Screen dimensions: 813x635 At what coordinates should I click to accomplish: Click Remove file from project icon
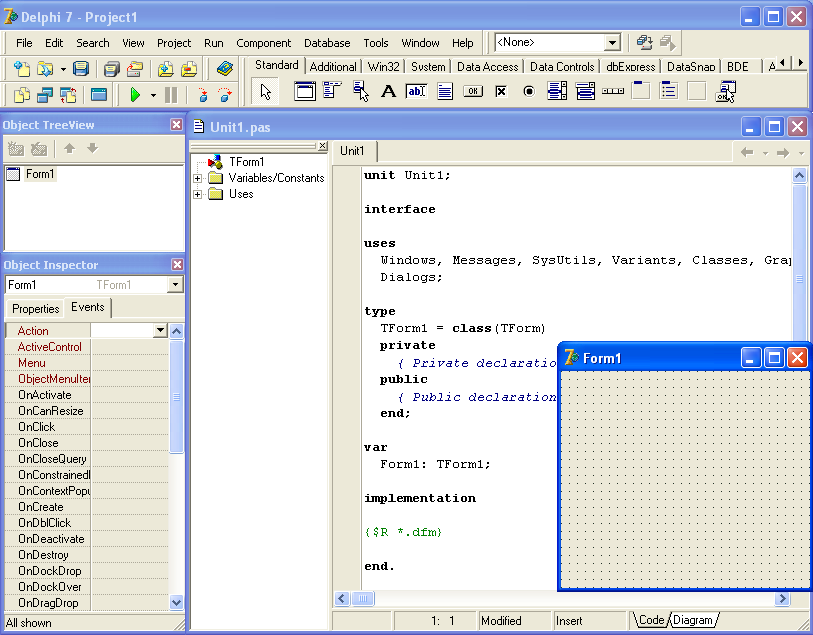tap(189, 68)
